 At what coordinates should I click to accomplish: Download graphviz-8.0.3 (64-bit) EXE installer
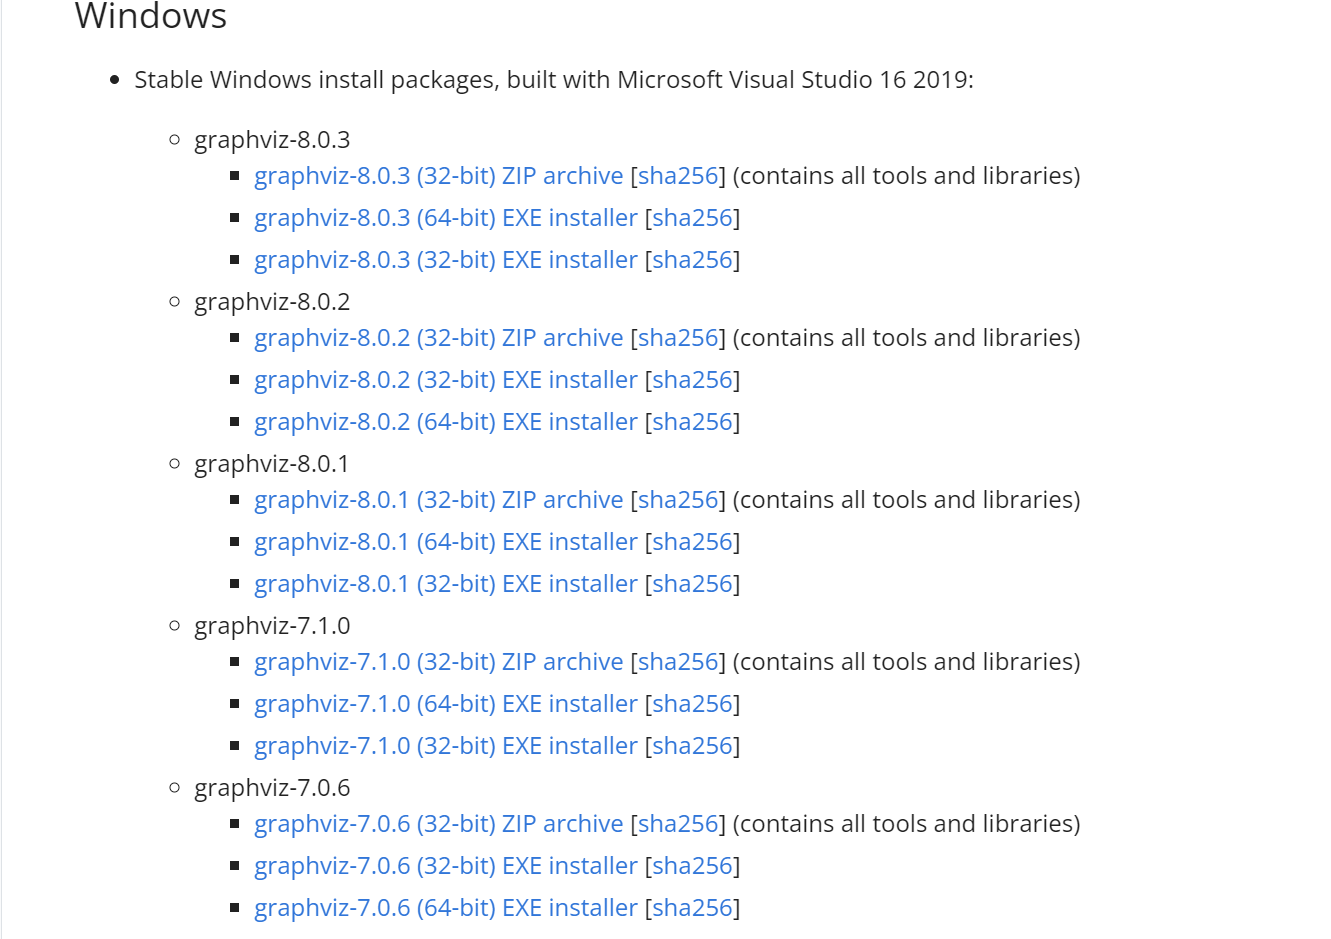coord(446,218)
